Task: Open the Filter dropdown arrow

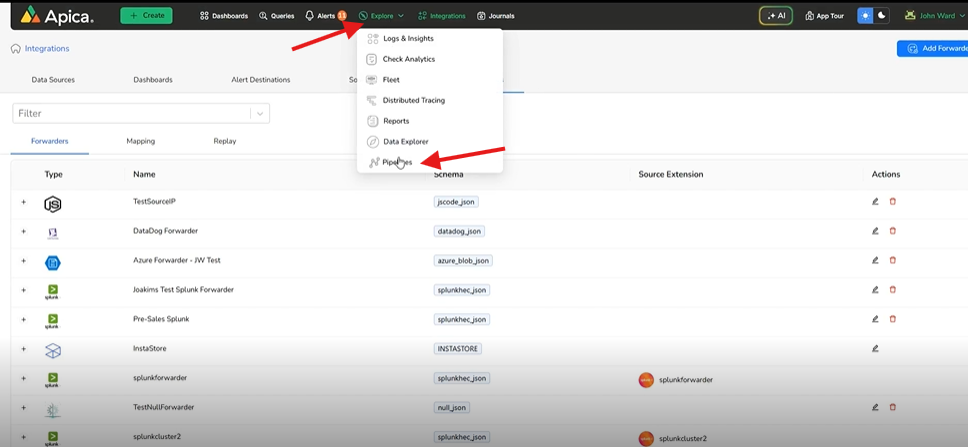Action: [260, 114]
